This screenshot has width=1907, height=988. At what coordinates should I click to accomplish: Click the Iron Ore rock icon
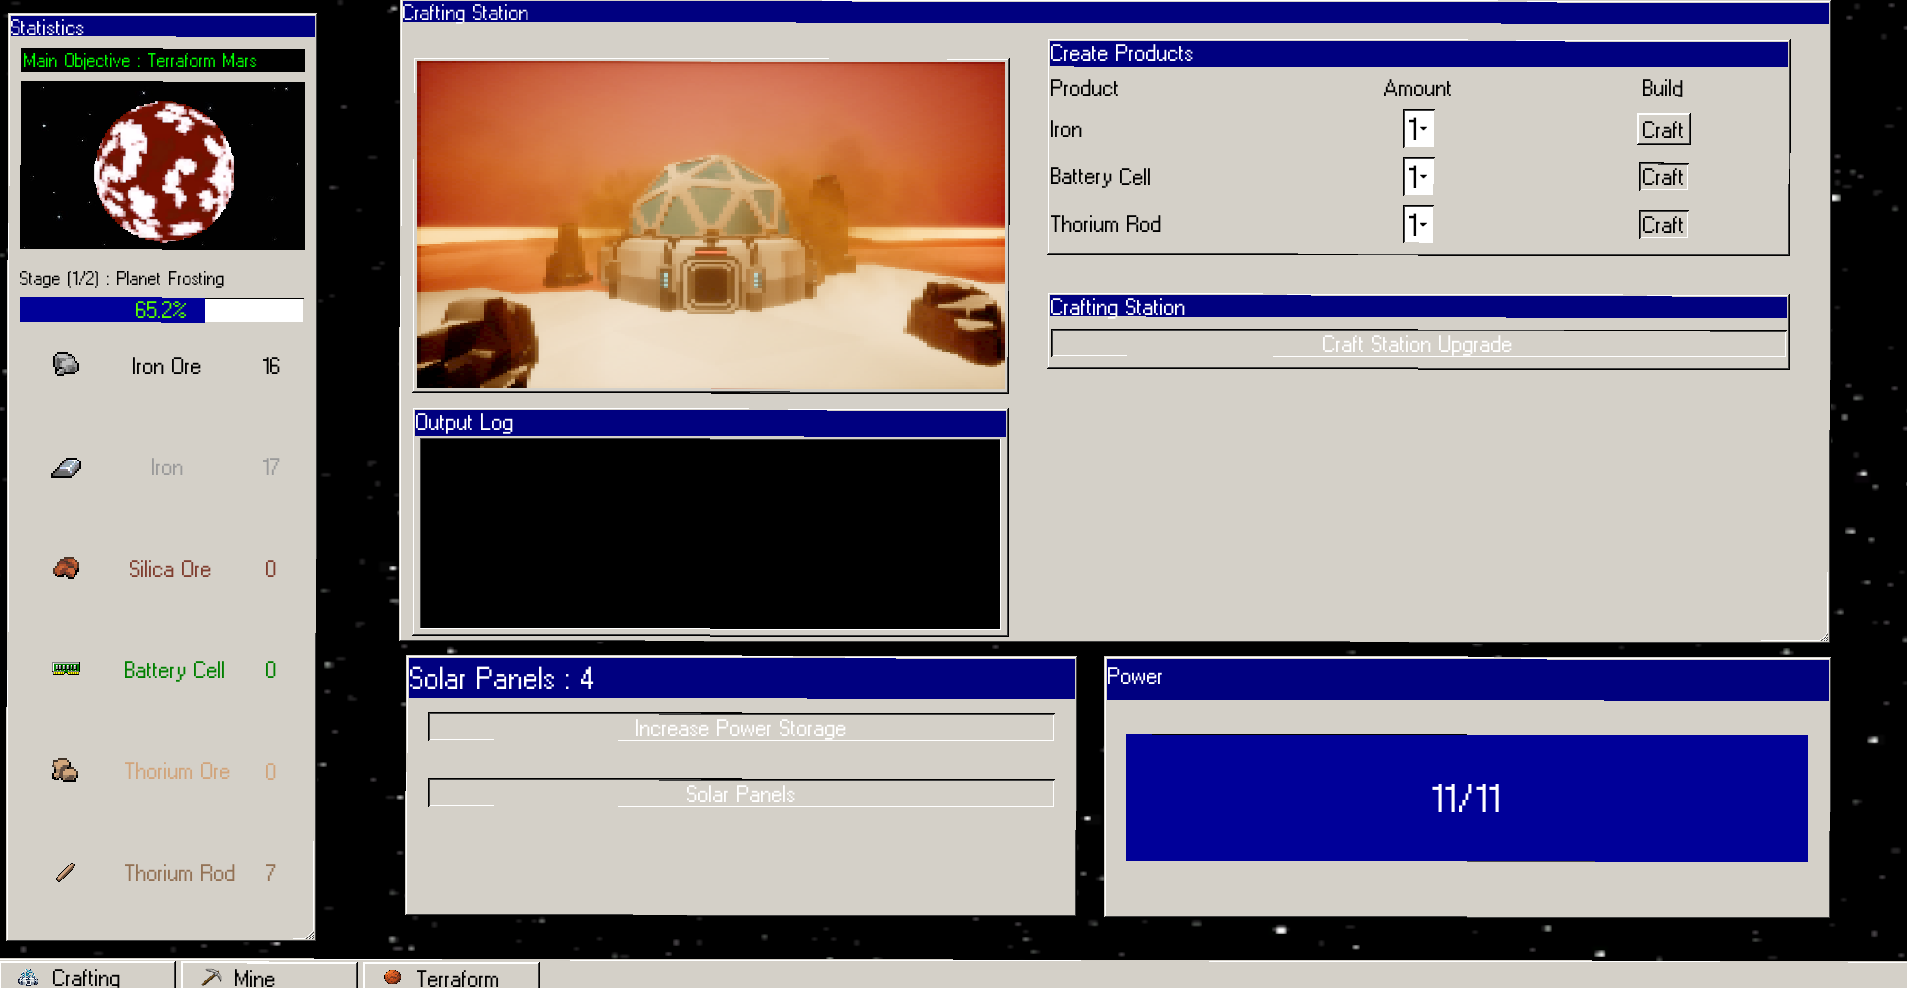point(66,365)
